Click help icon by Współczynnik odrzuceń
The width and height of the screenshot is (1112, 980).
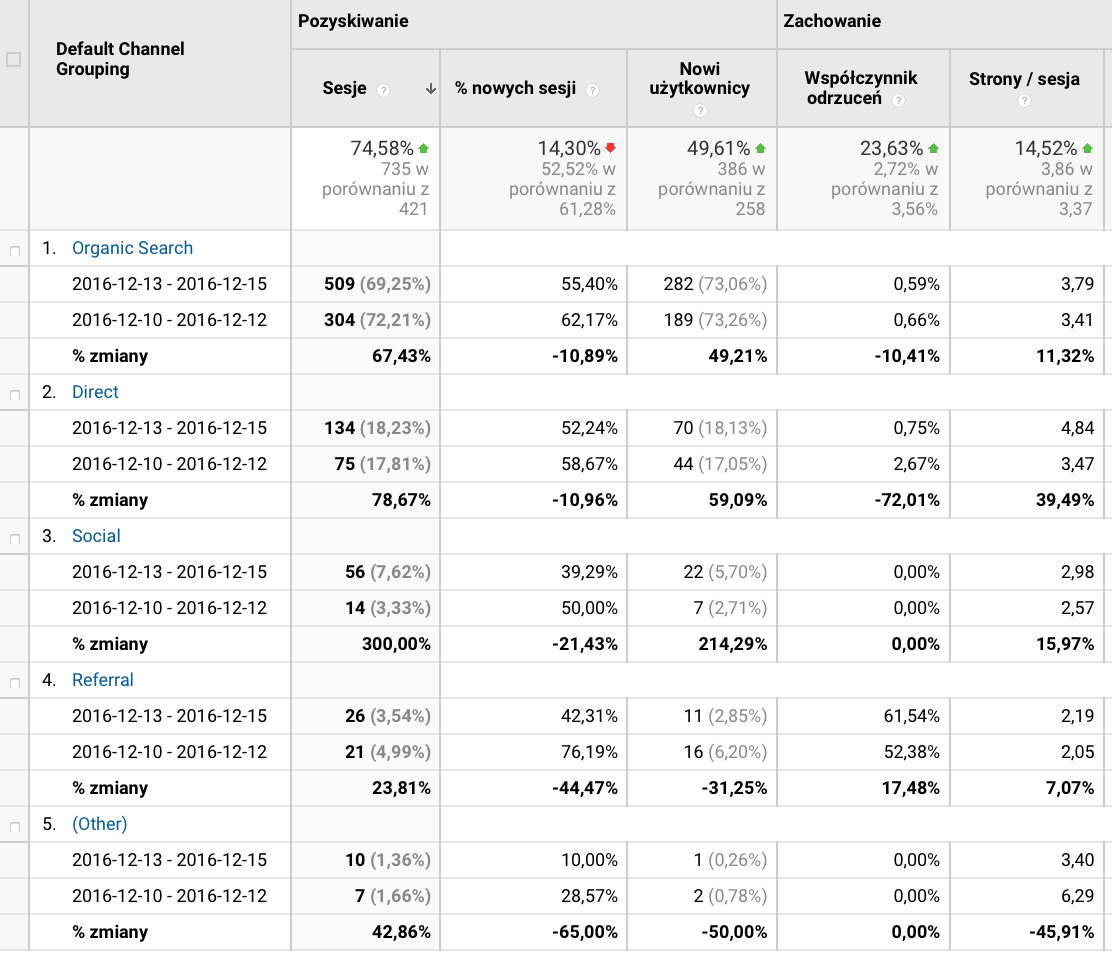(898, 100)
